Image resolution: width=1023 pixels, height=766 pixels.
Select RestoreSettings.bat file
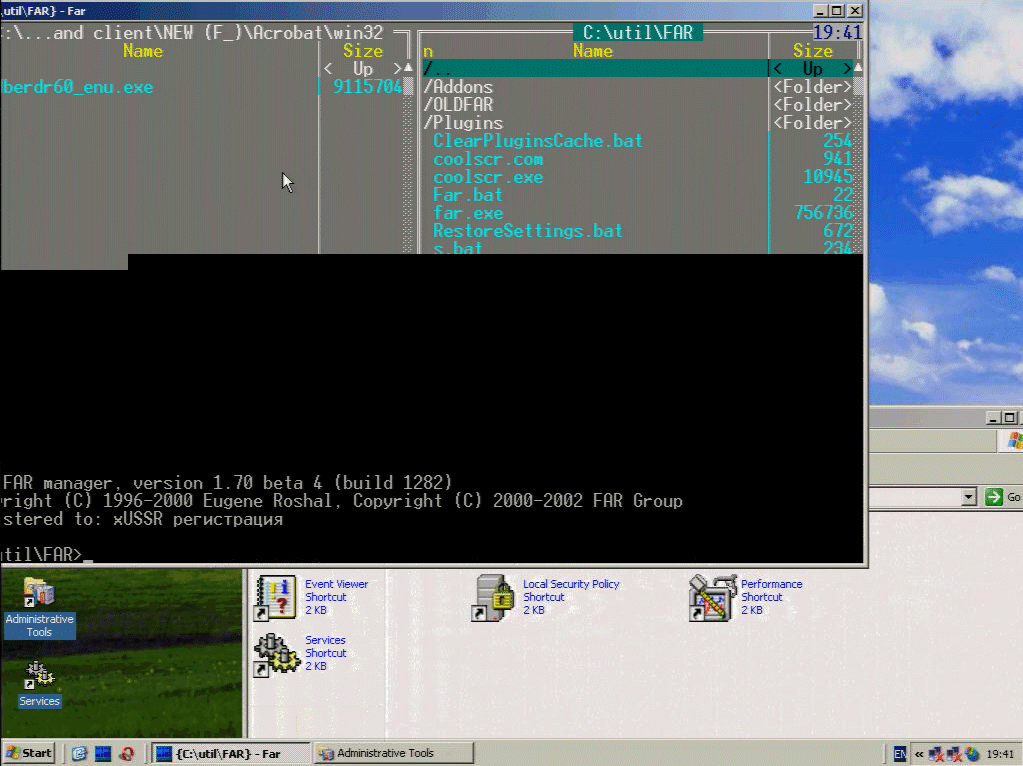(527, 231)
